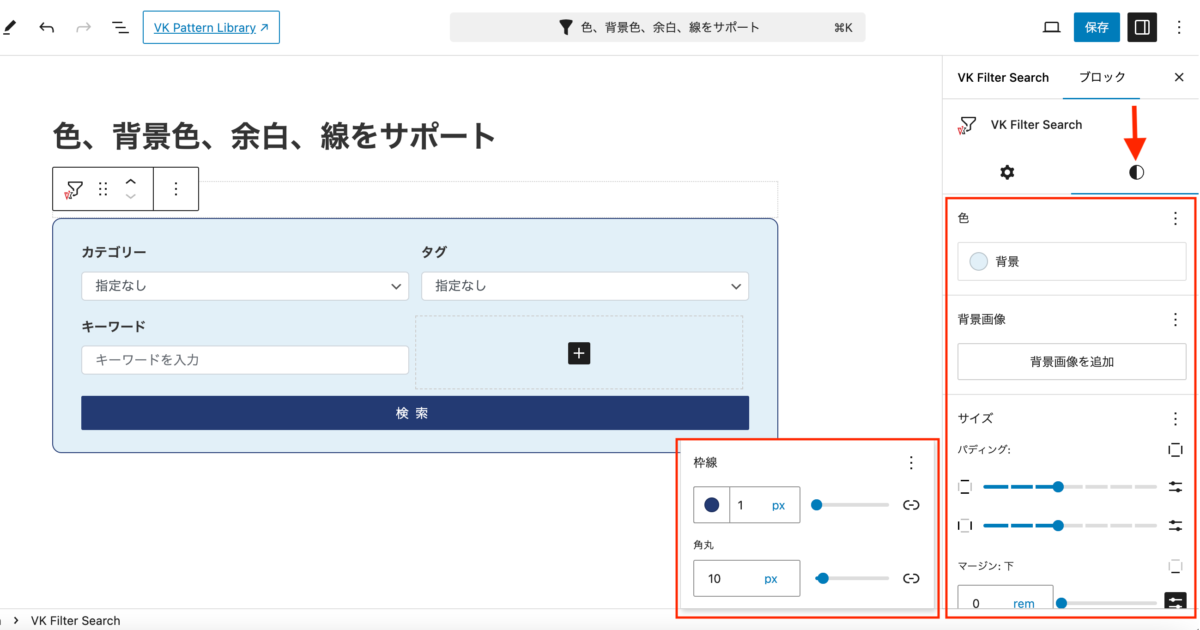The height and width of the screenshot is (630, 1200).
Task: Open the タグ dropdown
Action: point(584,286)
